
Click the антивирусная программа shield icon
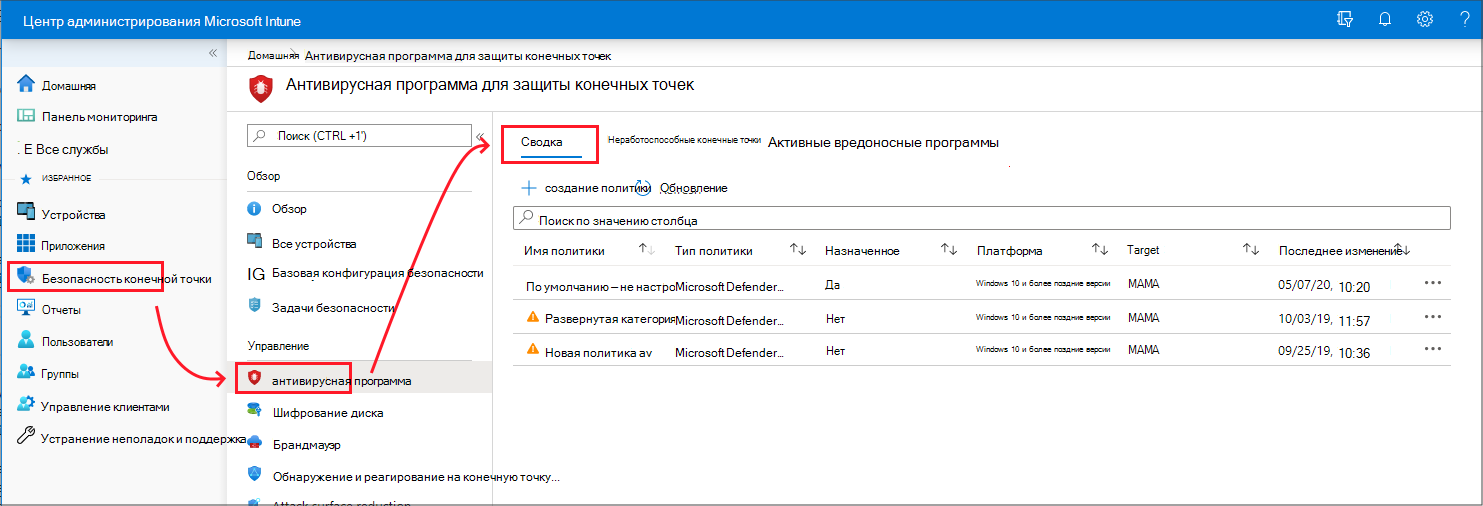pyautogui.click(x=254, y=378)
